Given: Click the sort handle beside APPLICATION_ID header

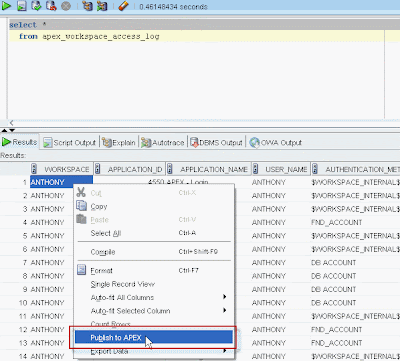Looking at the screenshot, I should [97, 169].
